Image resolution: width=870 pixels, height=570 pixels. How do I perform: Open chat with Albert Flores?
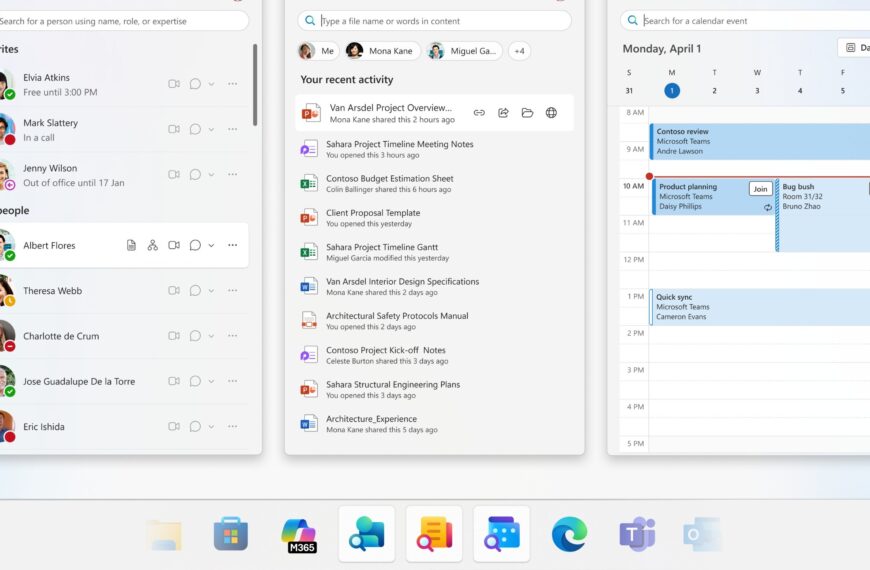coord(195,245)
